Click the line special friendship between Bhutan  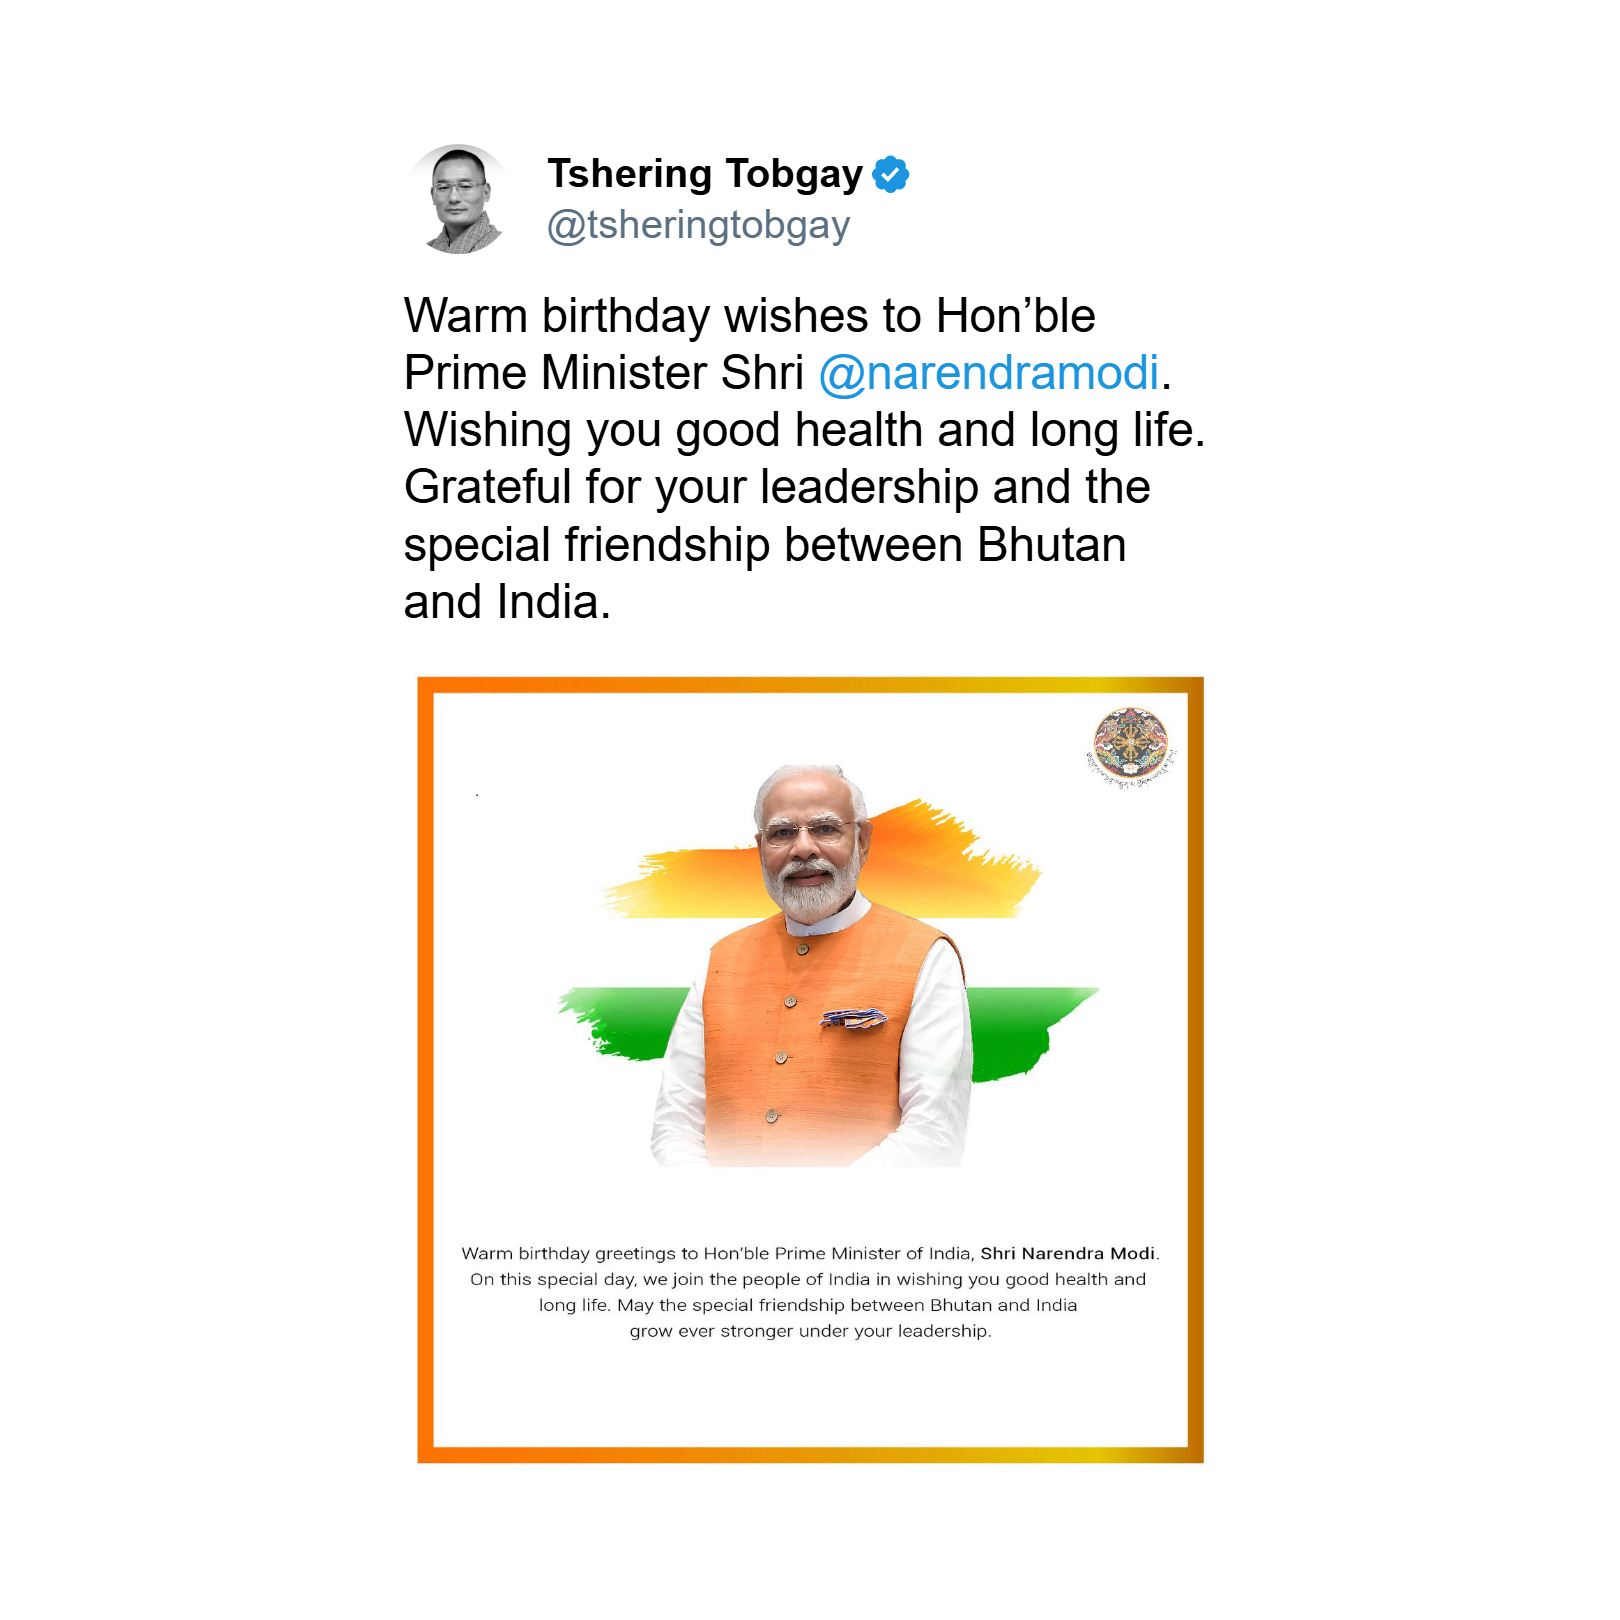(x=765, y=545)
